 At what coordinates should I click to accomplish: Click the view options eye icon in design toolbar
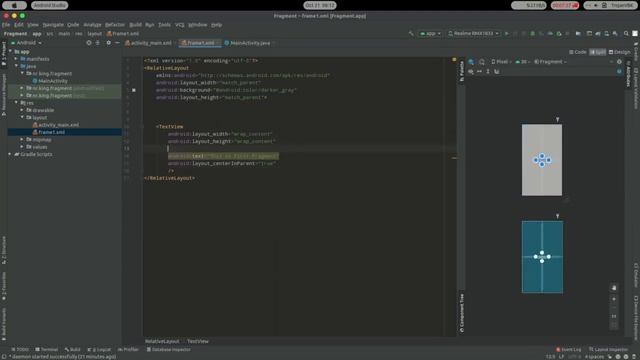pos(471,71)
